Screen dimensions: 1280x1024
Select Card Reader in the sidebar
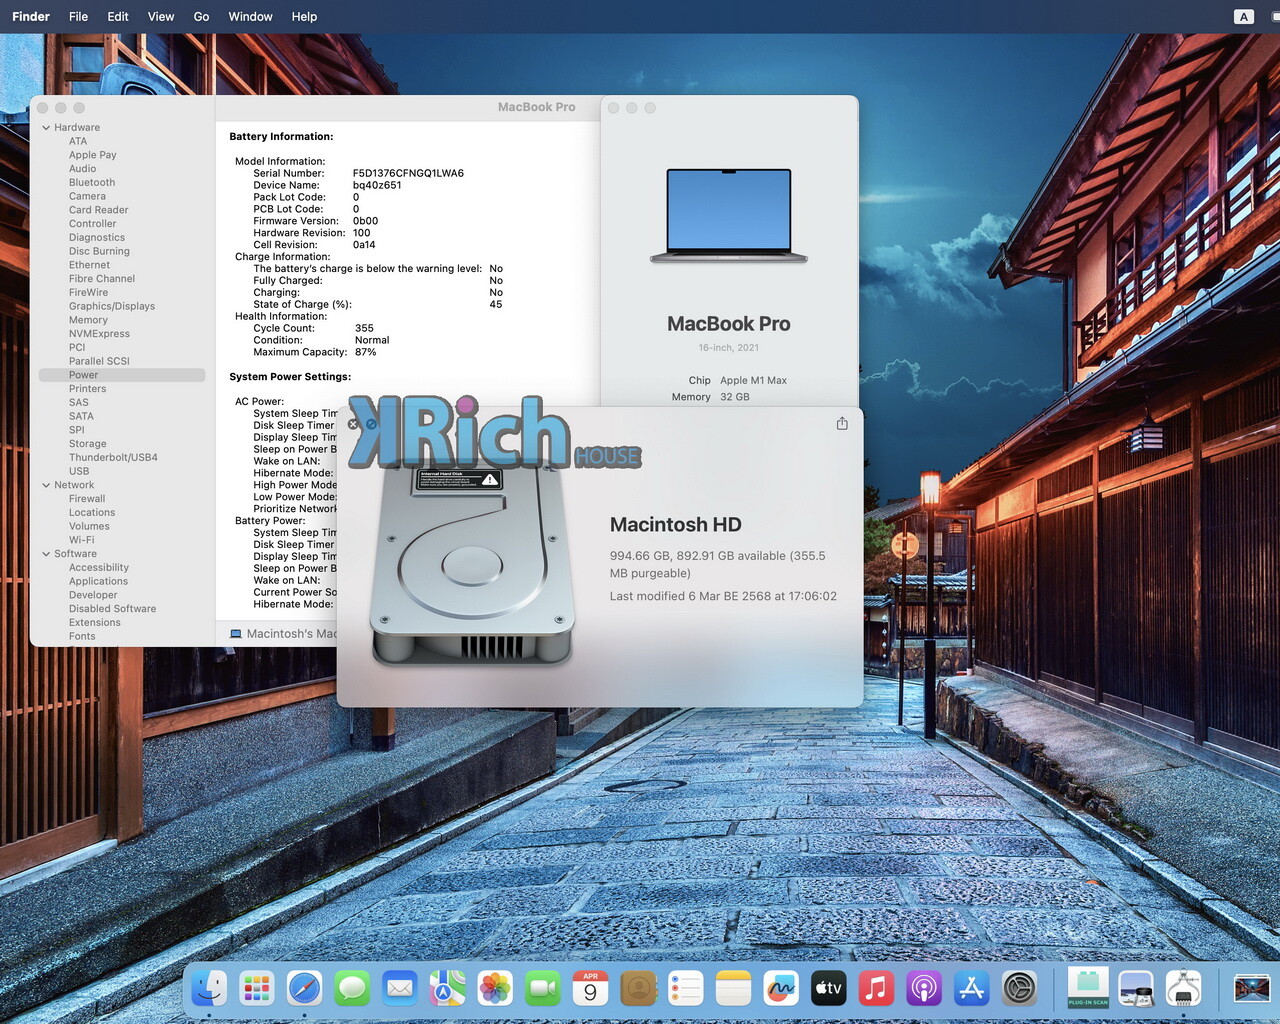pyautogui.click(x=98, y=210)
